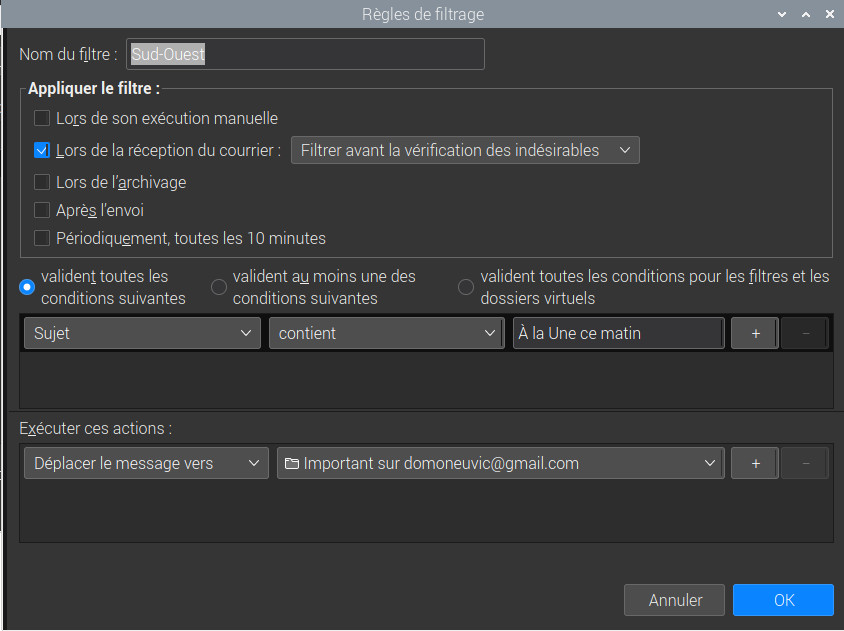
Task: Select 'valident au moins une des conditions'
Action: click(x=219, y=287)
